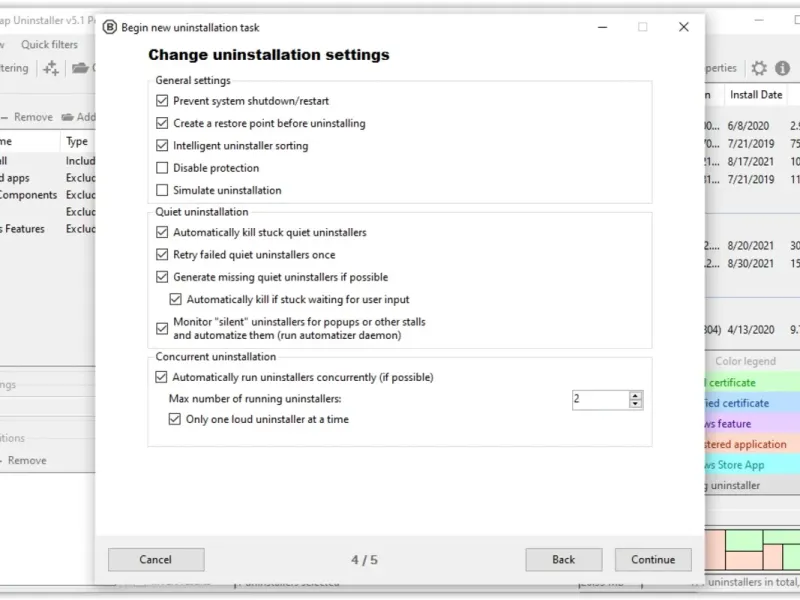The image size is (800, 600).
Task: Open the settings gear icon
Action: [x=759, y=68]
